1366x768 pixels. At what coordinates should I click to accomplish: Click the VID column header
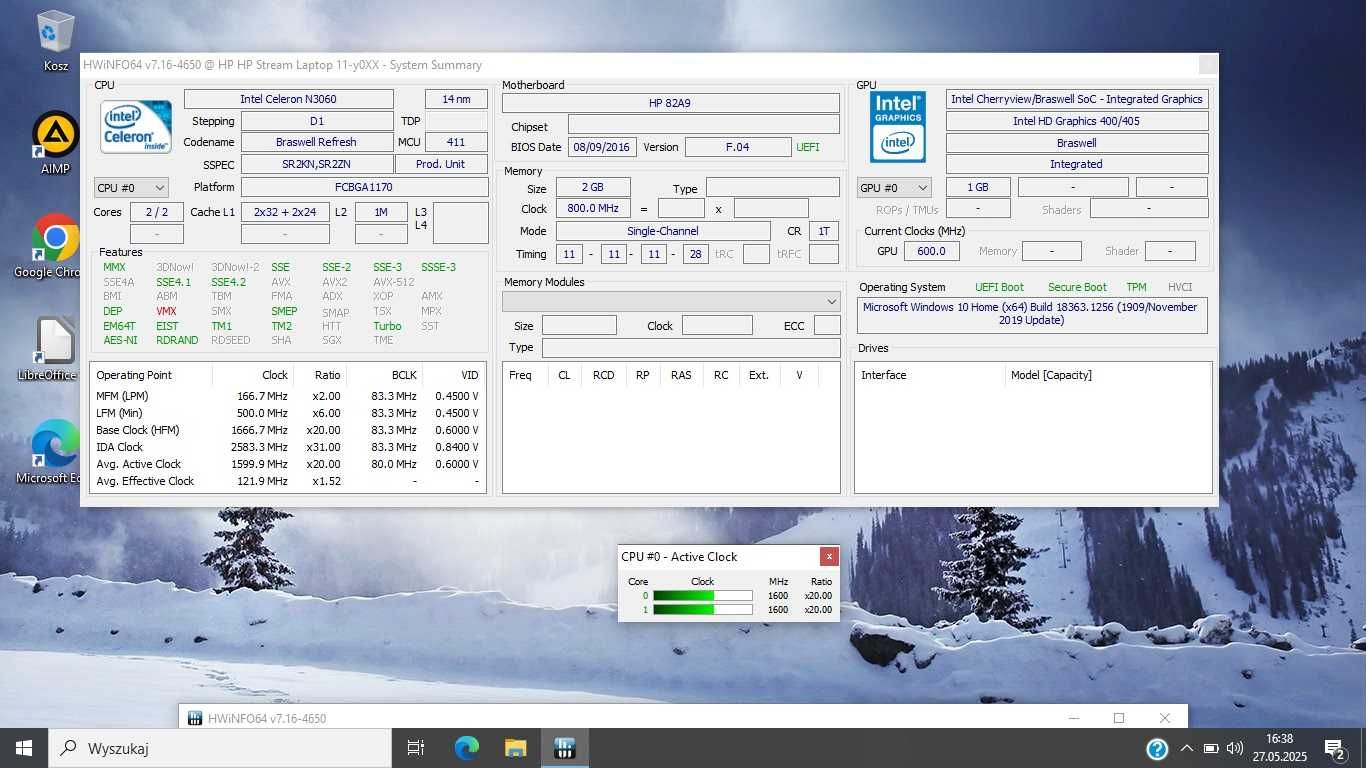453,375
